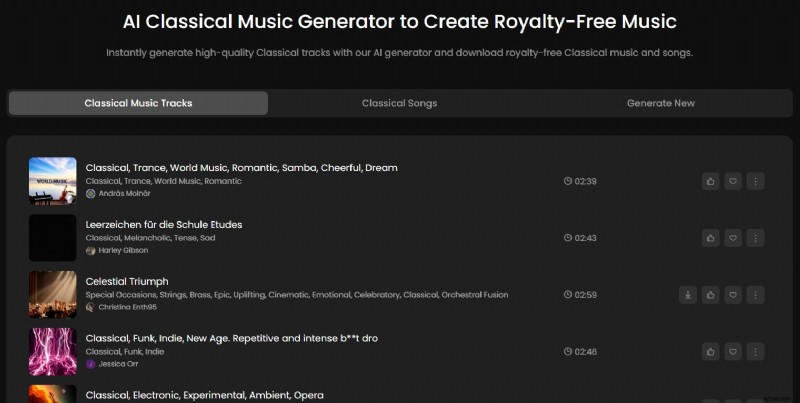Thumbs-up the Leerzeichen für die Schule Etudes track
The image size is (800, 403).
pos(710,238)
